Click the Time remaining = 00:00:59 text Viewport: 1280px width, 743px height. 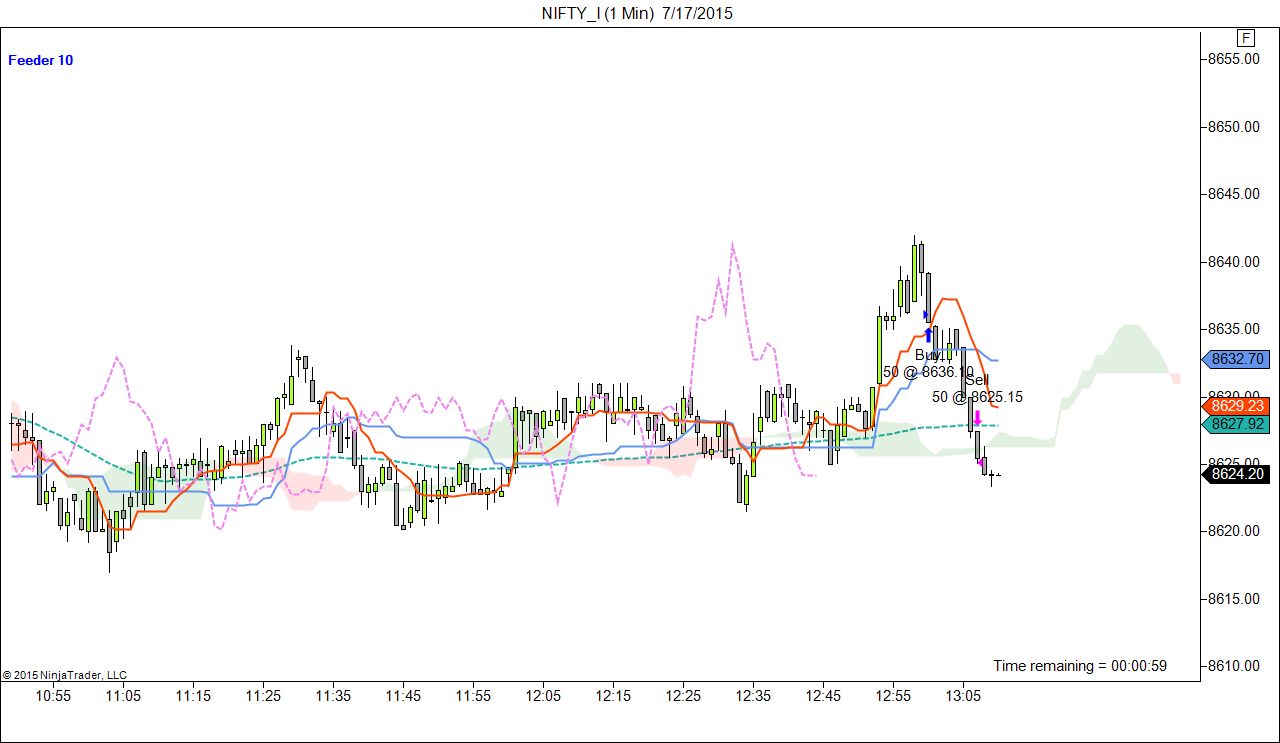1080,666
